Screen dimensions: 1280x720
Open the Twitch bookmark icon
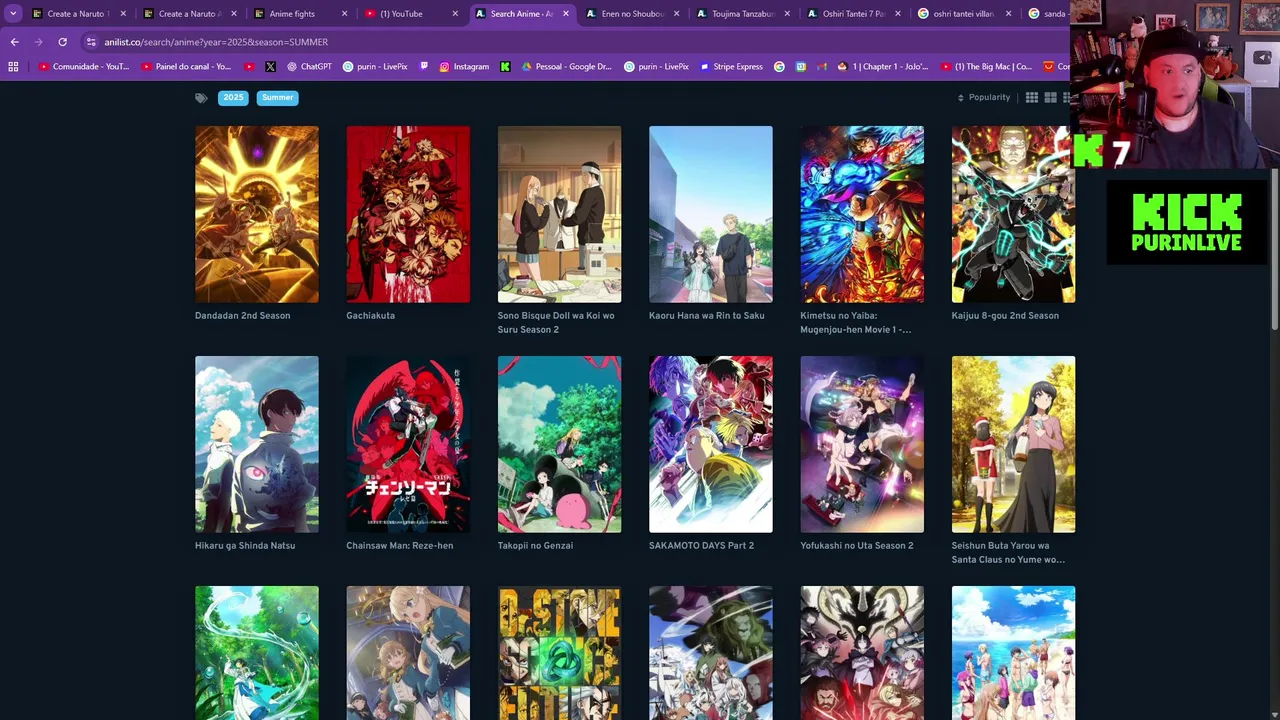pos(424,67)
